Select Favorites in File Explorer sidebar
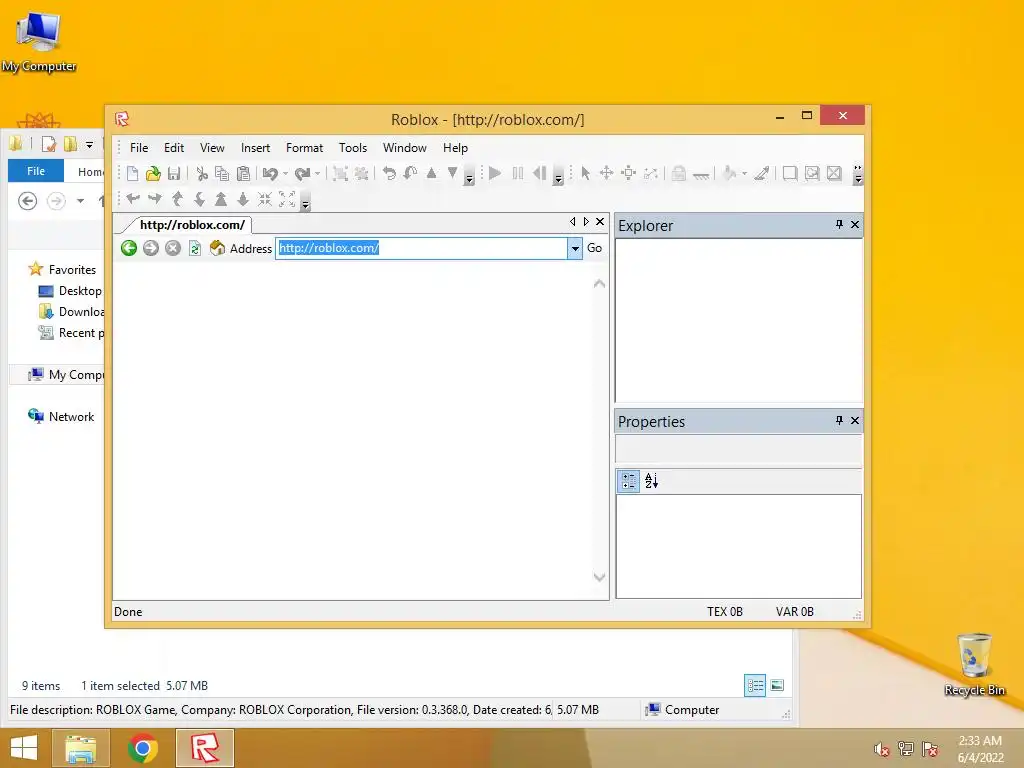 (72, 270)
